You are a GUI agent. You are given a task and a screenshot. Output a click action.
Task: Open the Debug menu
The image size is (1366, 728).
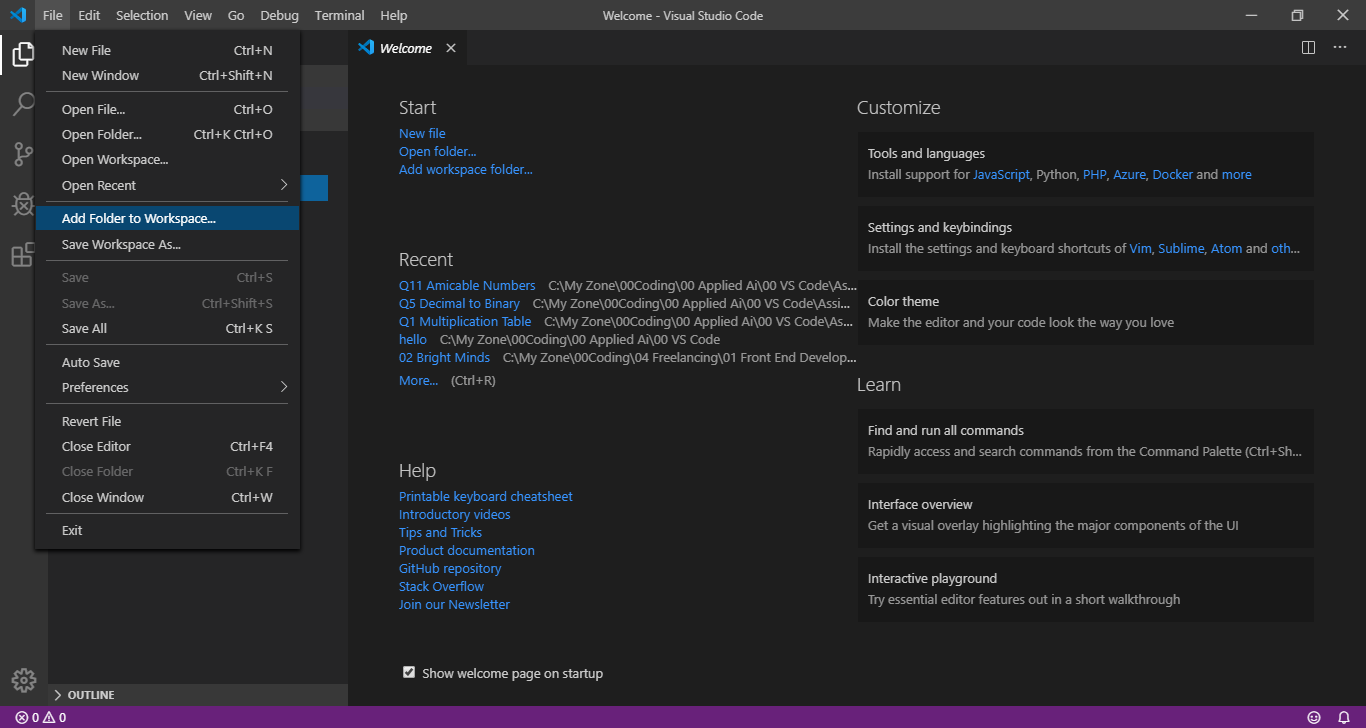click(x=279, y=15)
